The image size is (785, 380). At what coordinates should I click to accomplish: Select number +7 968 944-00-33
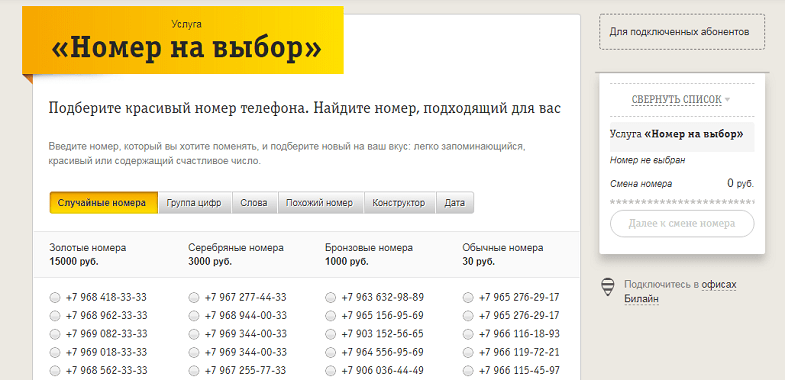click(194, 316)
